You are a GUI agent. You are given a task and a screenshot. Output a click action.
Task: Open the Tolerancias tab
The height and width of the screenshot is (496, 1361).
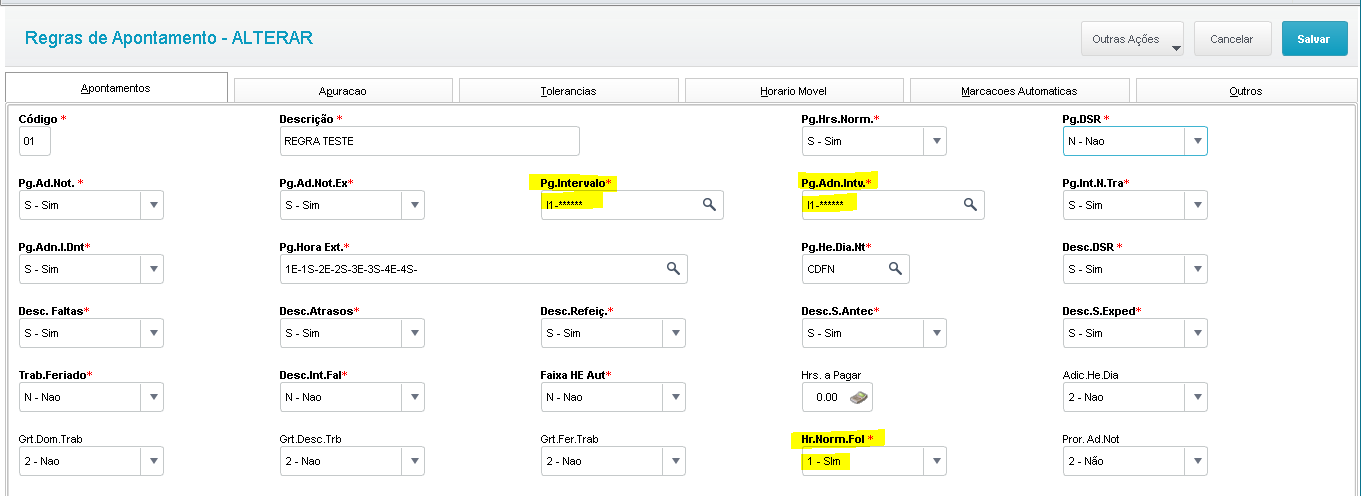(568, 91)
